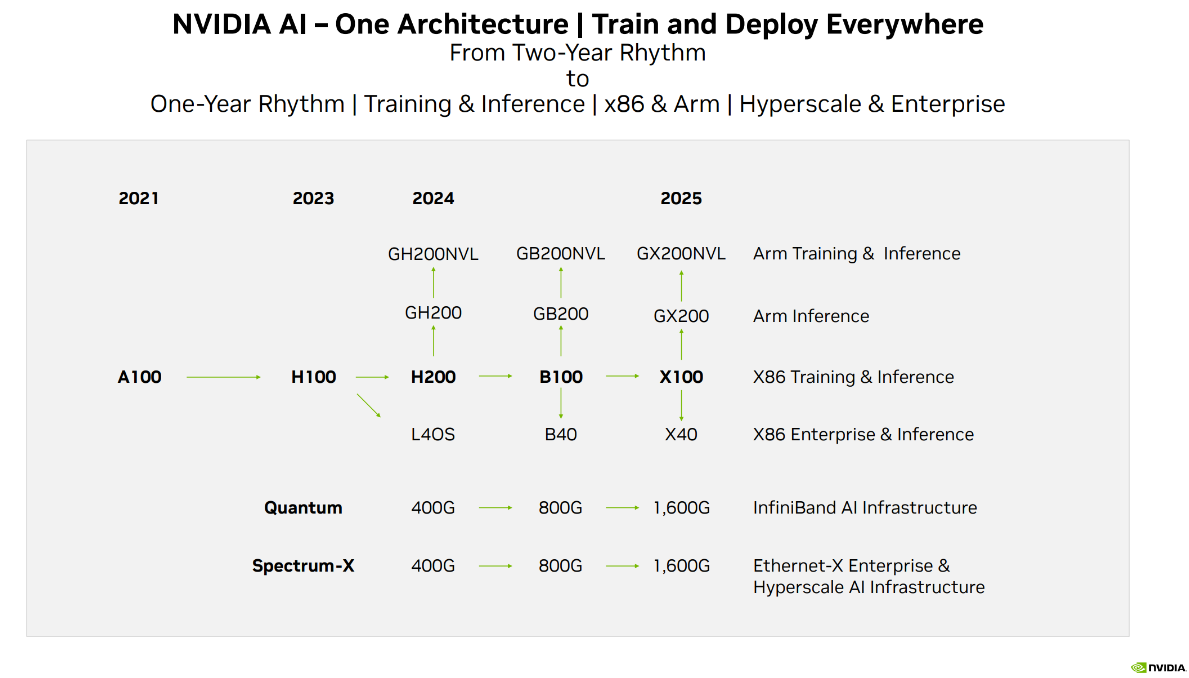Select the 2021 year heading
The width and height of the screenshot is (1189, 678).
[139, 199]
